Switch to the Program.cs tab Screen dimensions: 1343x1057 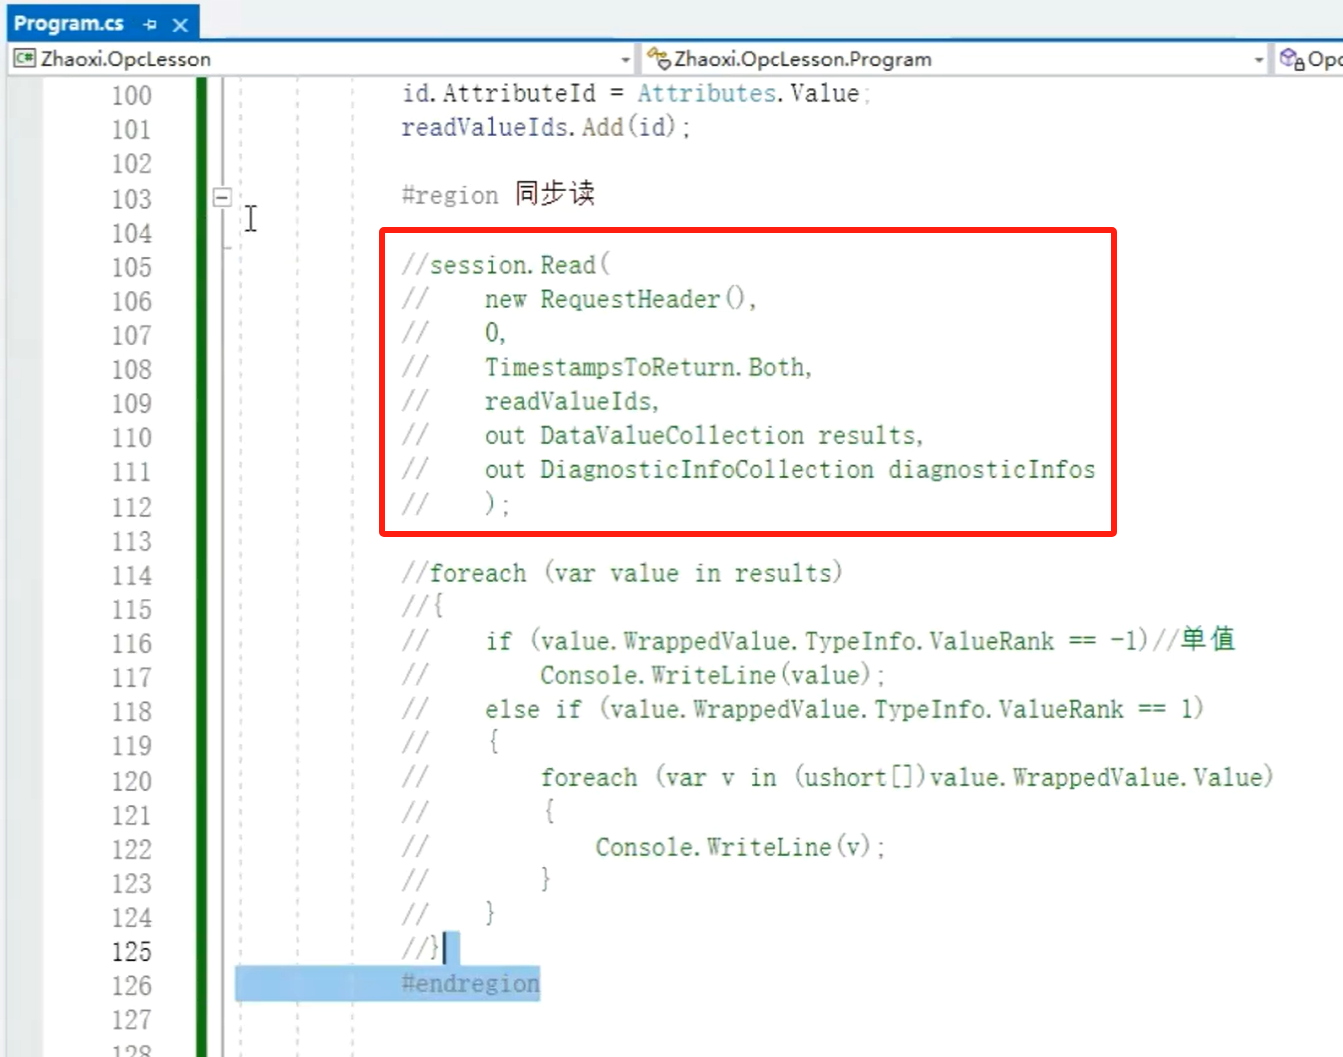click(69, 23)
